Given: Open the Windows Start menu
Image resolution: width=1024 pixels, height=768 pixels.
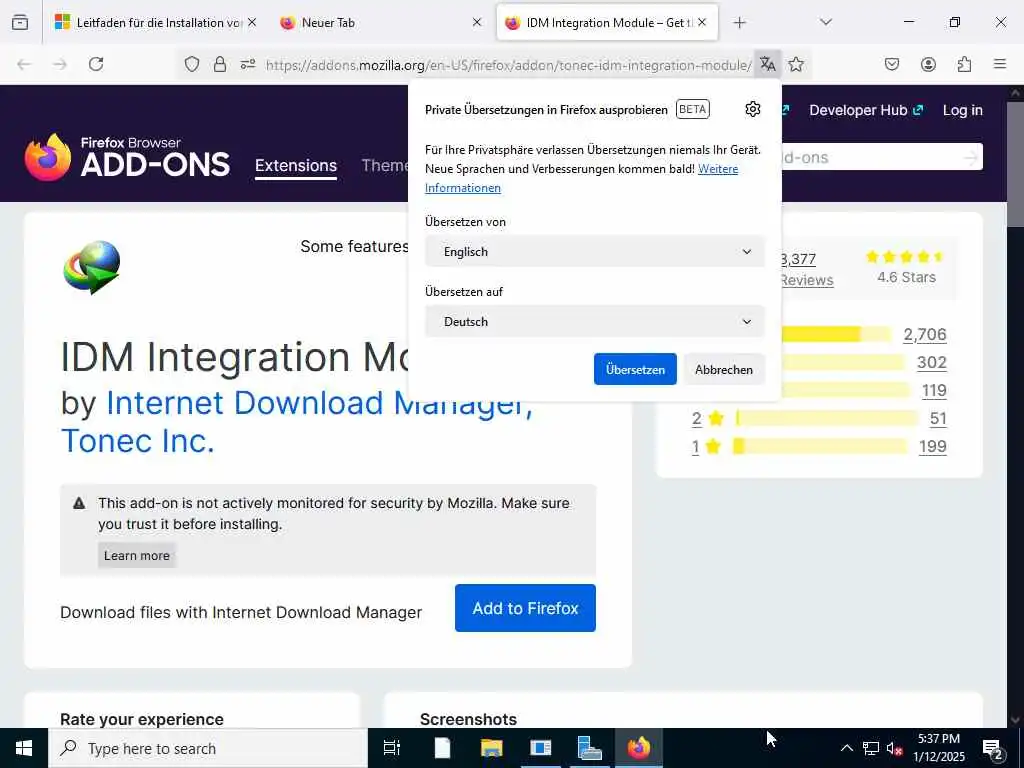Looking at the screenshot, I should (x=24, y=748).
